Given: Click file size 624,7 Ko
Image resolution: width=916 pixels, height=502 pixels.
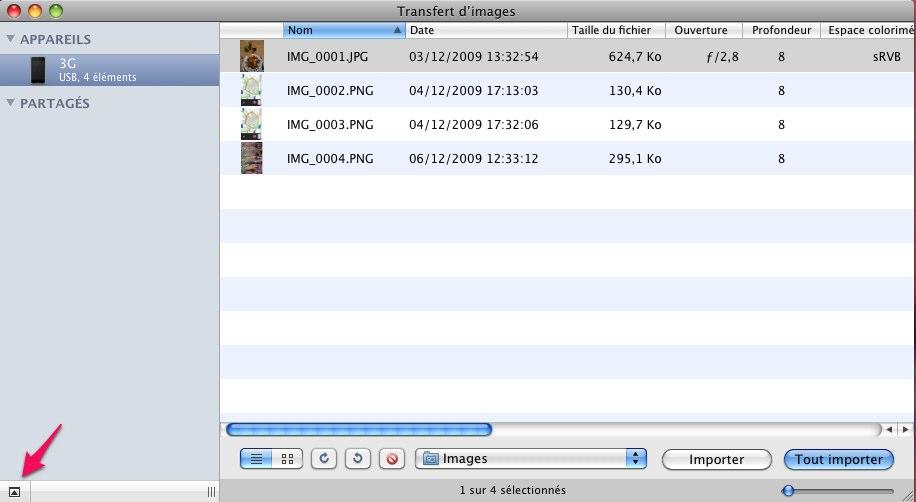Looking at the screenshot, I should pos(635,57).
